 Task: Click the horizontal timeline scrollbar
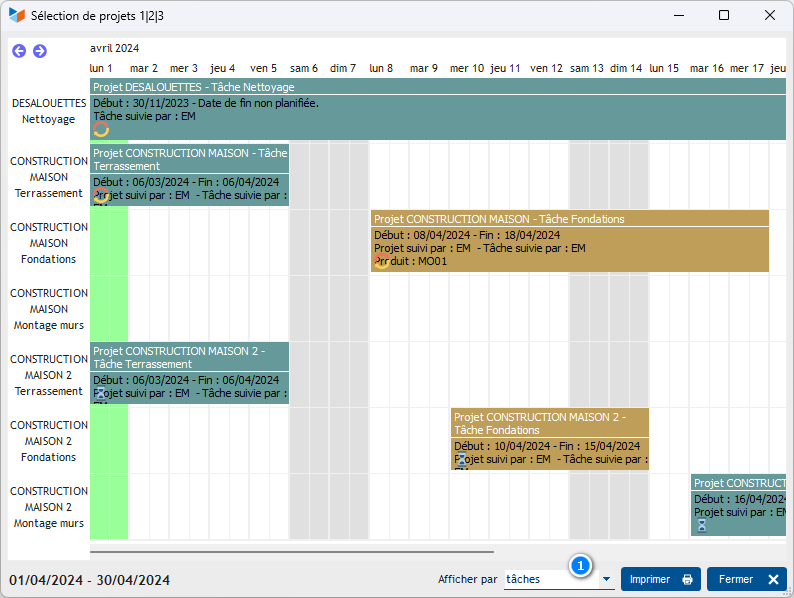[x=291, y=551]
